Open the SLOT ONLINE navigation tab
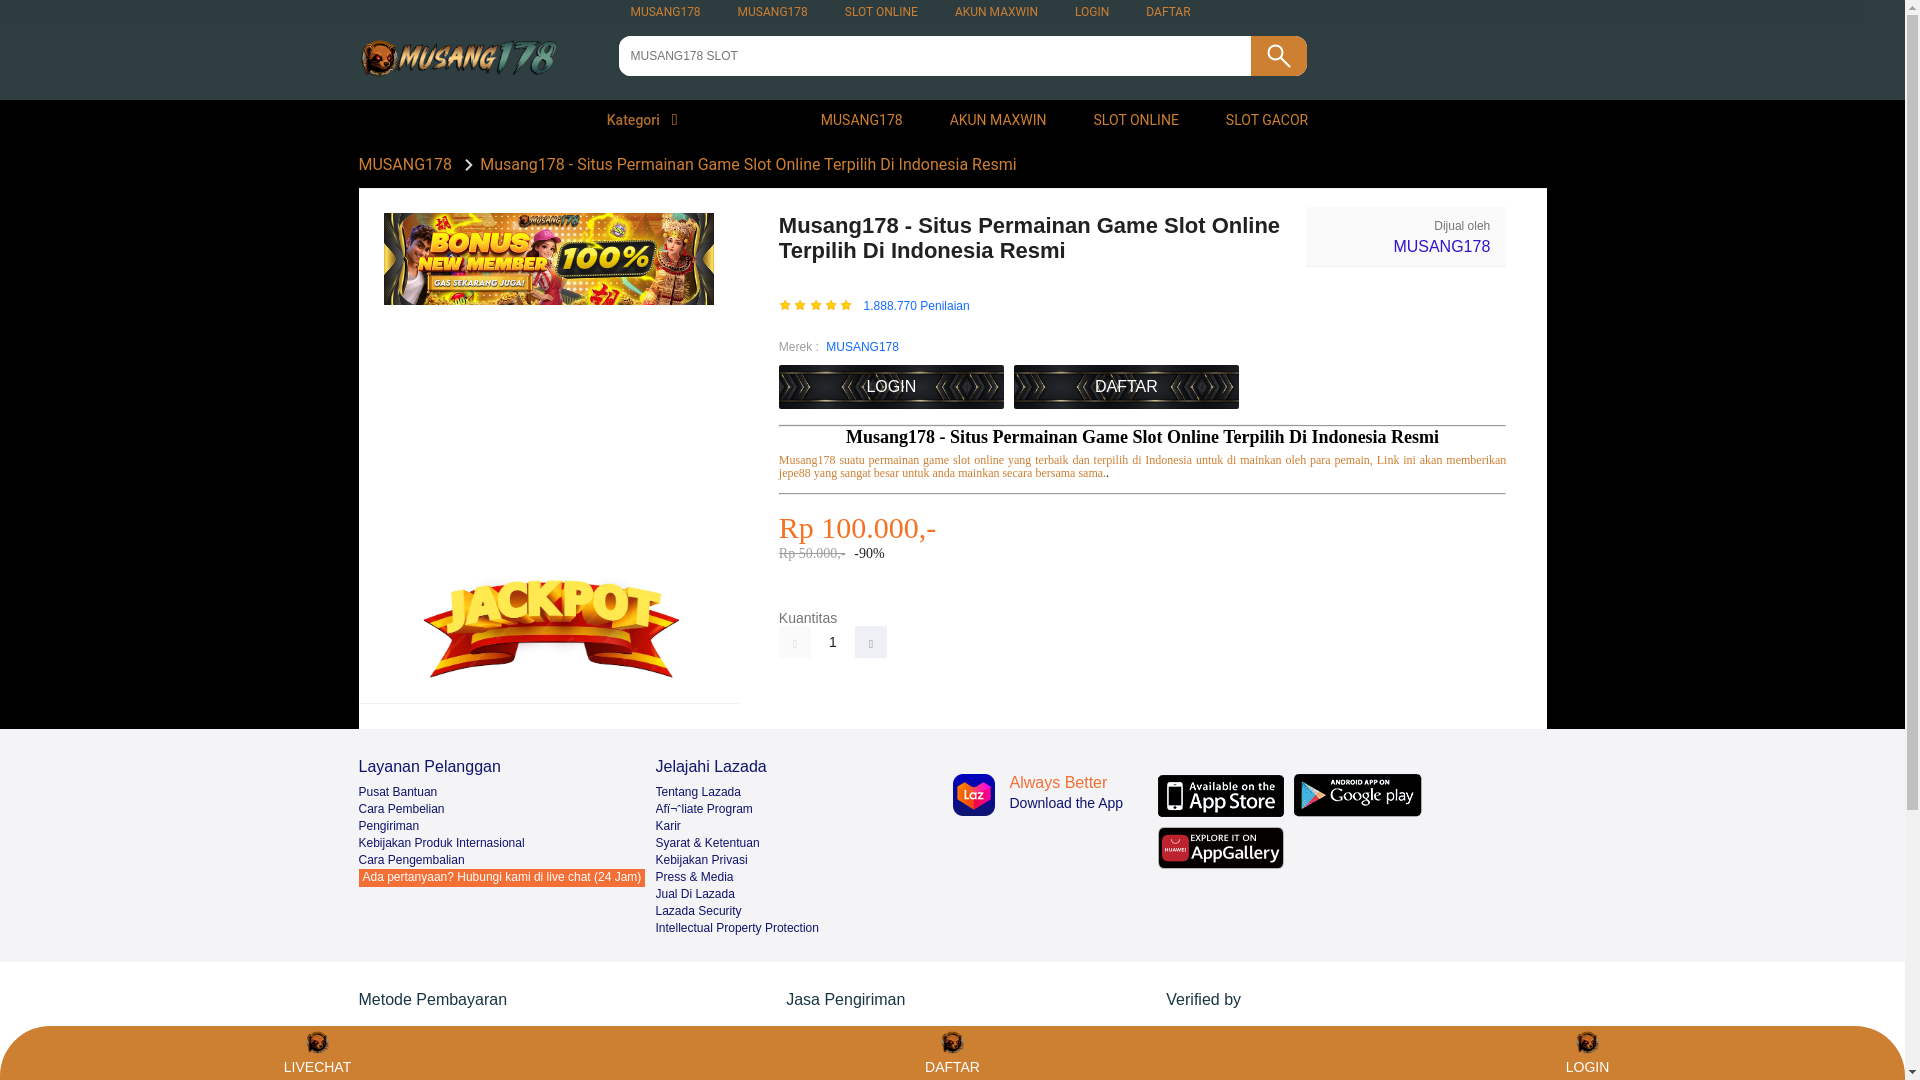 point(1135,120)
